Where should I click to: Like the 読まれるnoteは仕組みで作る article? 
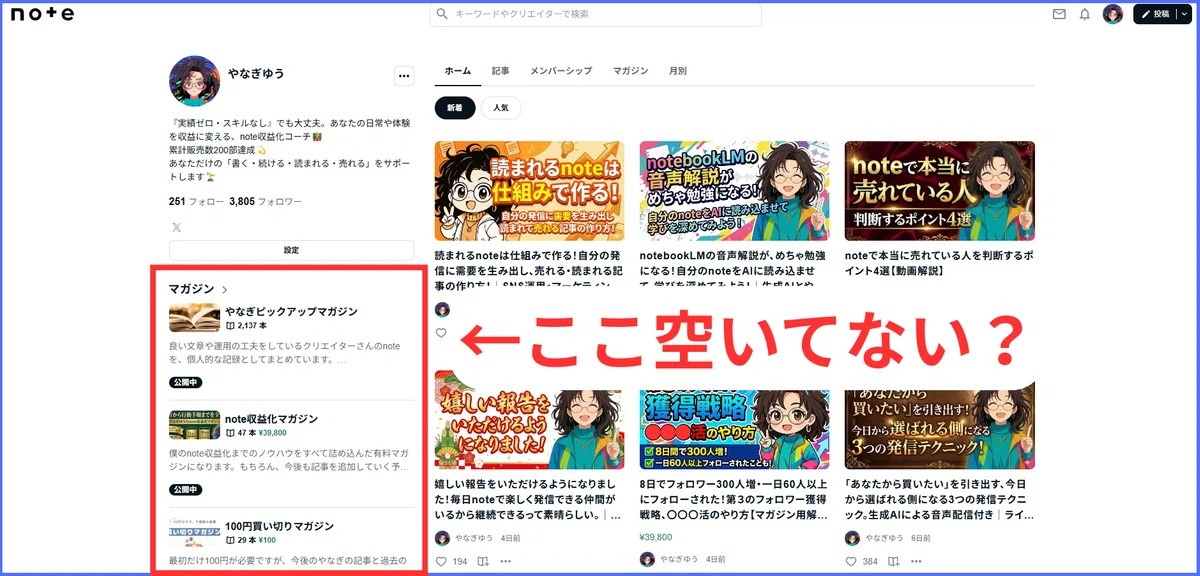click(441, 333)
